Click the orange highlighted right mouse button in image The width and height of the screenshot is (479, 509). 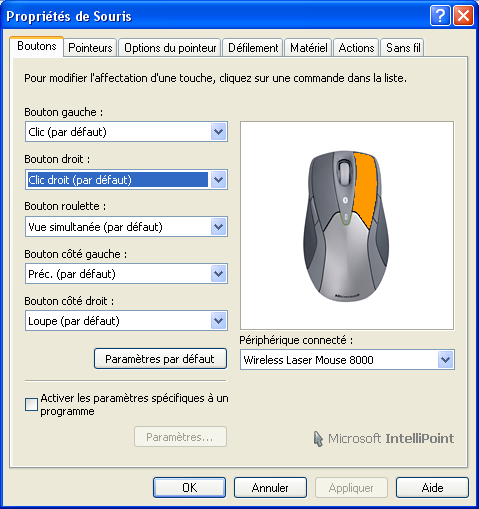(x=365, y=189)
